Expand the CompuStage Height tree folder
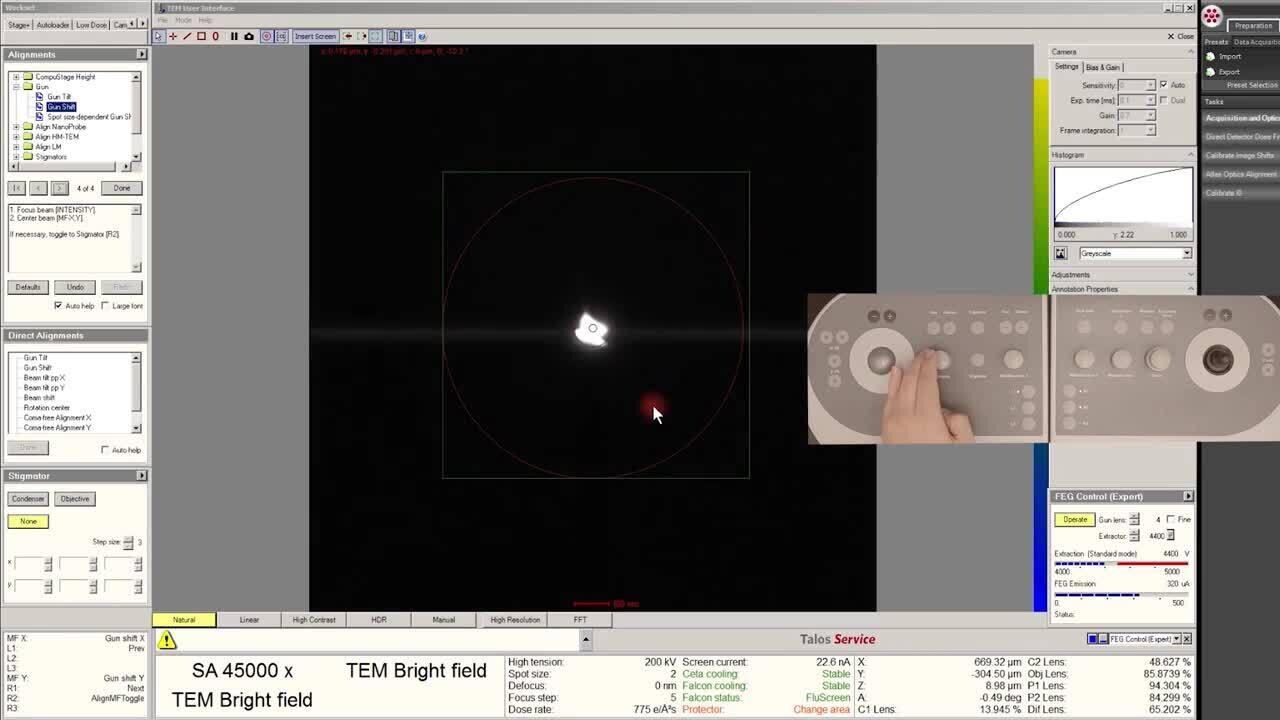Screen dimensions: 1280x720 click(16, 77)
